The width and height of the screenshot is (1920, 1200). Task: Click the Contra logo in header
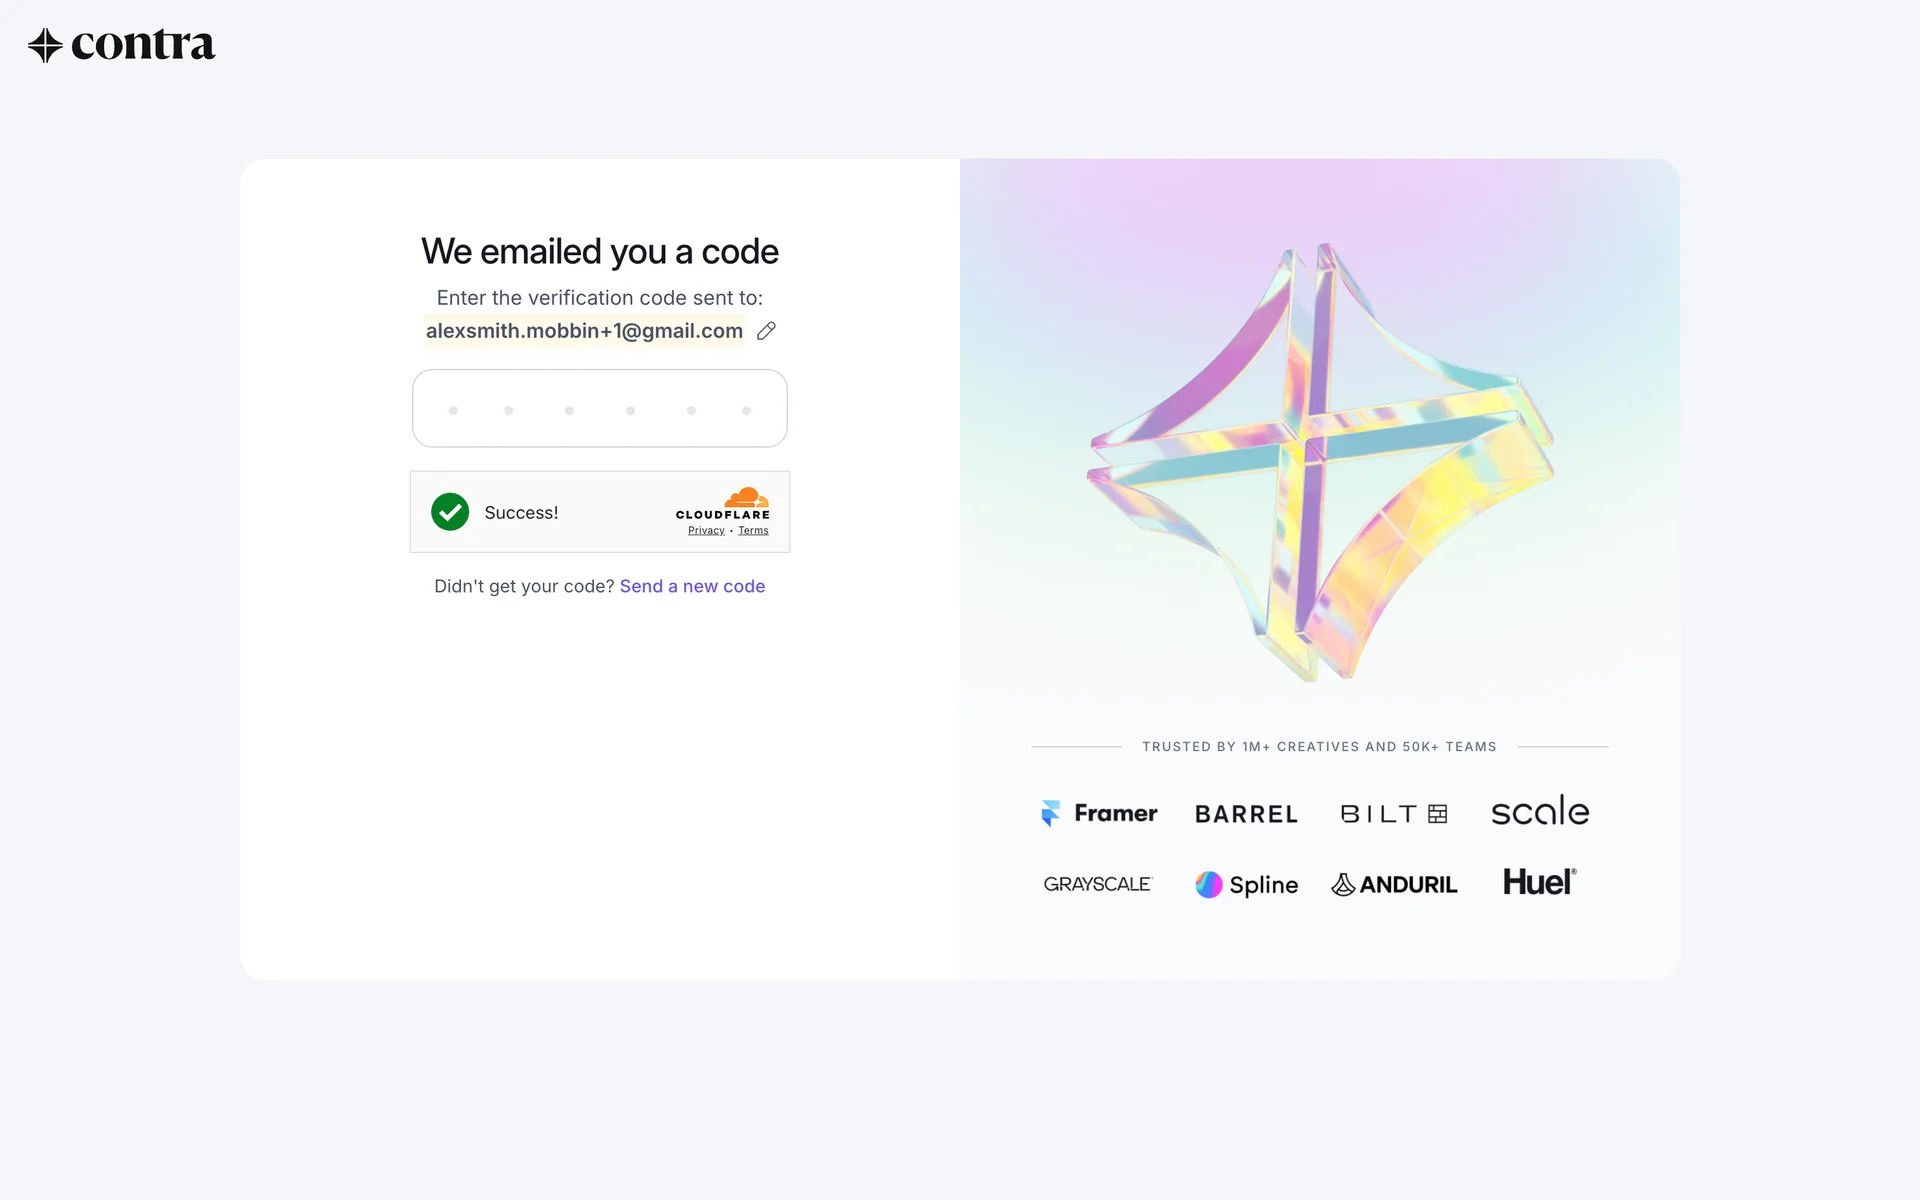122,45
